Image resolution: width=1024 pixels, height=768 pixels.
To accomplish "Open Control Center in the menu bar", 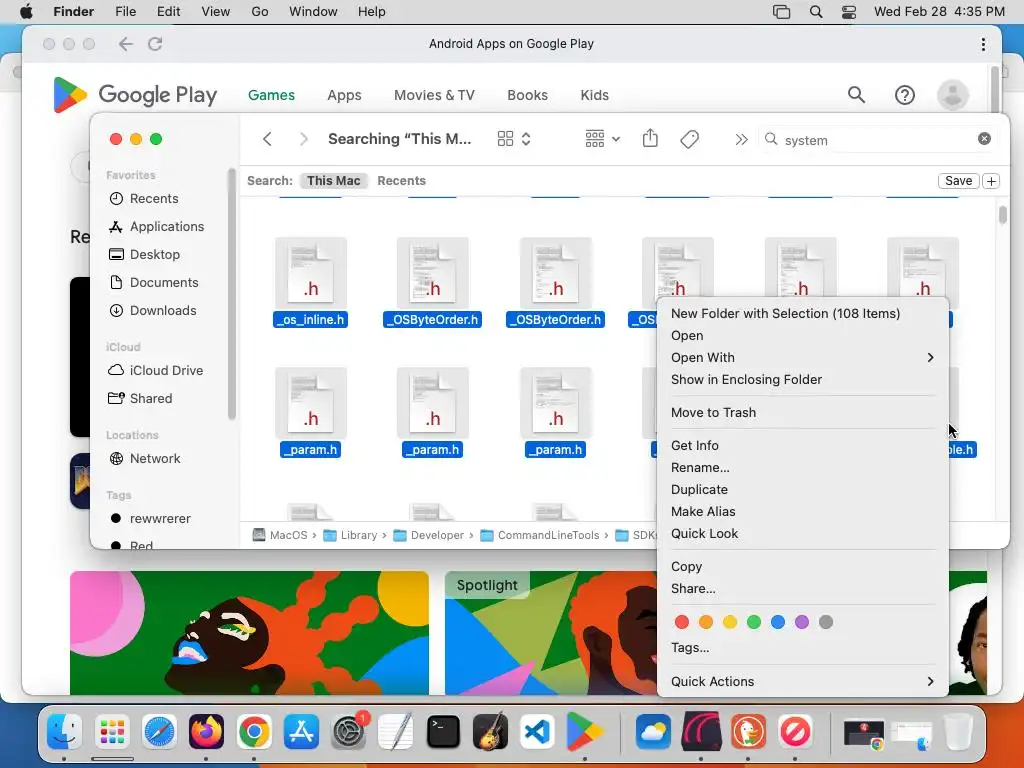I will pos(848,12).
